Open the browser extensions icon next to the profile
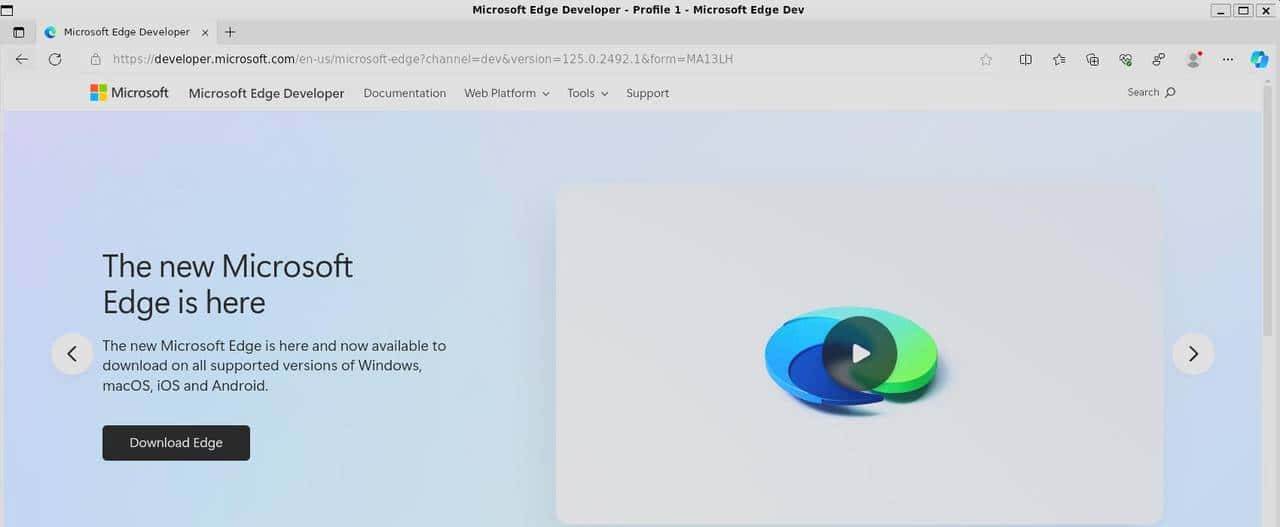Image resolution: width=1280 pixels, height=527 pixels. (x=1159, y=60)
